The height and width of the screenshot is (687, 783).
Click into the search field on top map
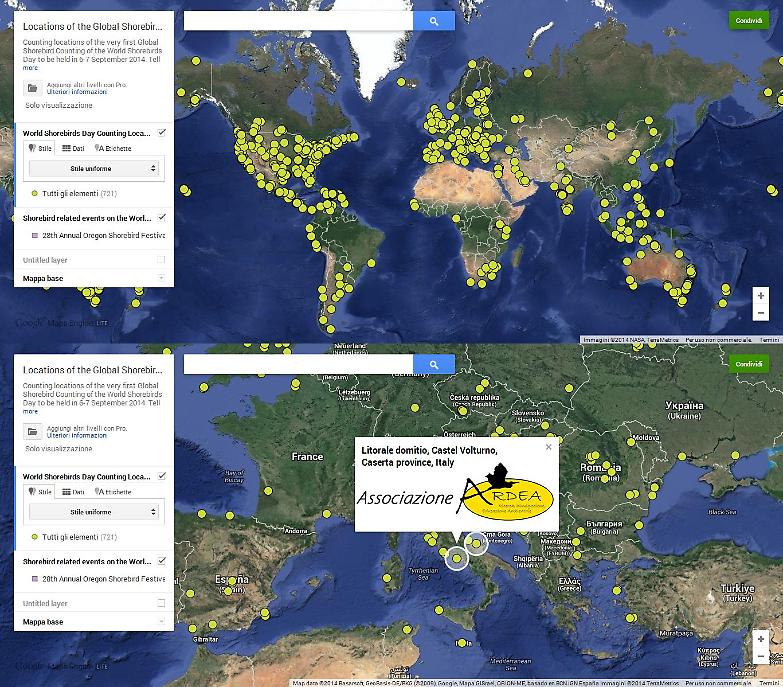[300, 21]
